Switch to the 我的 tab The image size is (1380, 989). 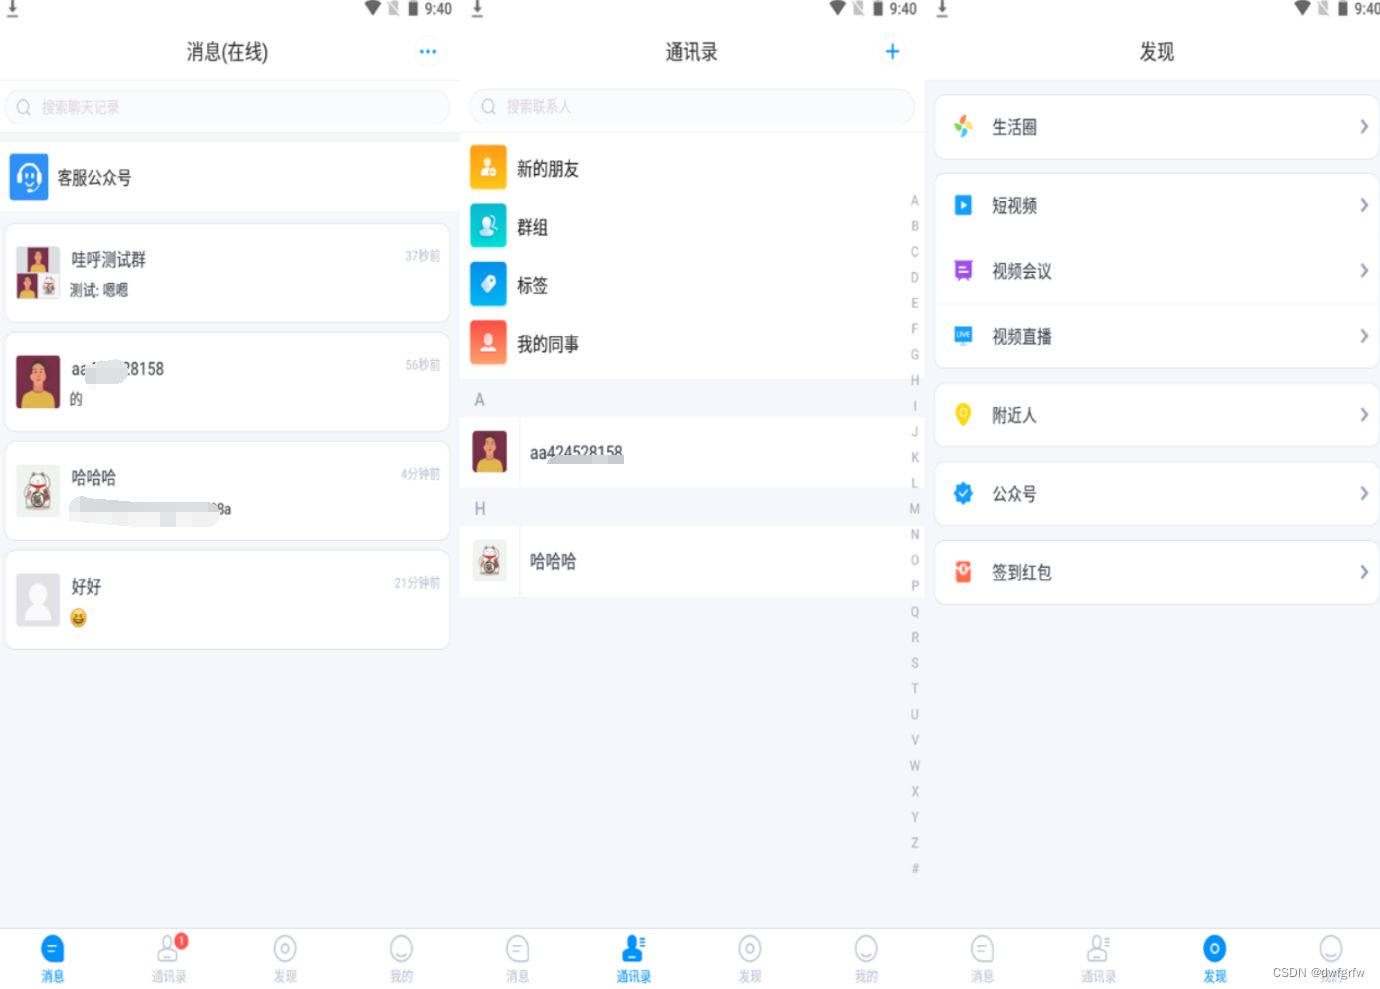pos(401,957)
